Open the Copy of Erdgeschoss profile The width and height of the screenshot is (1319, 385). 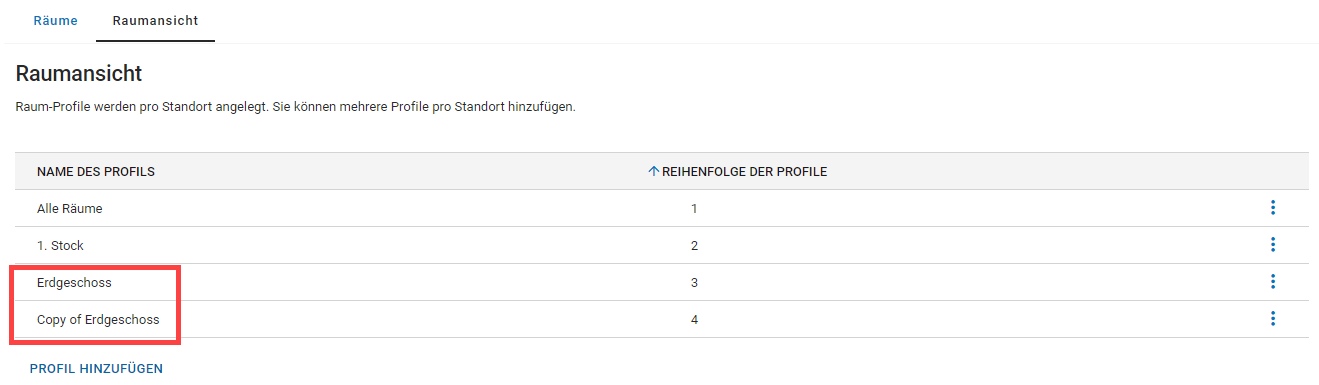[98, 319]
